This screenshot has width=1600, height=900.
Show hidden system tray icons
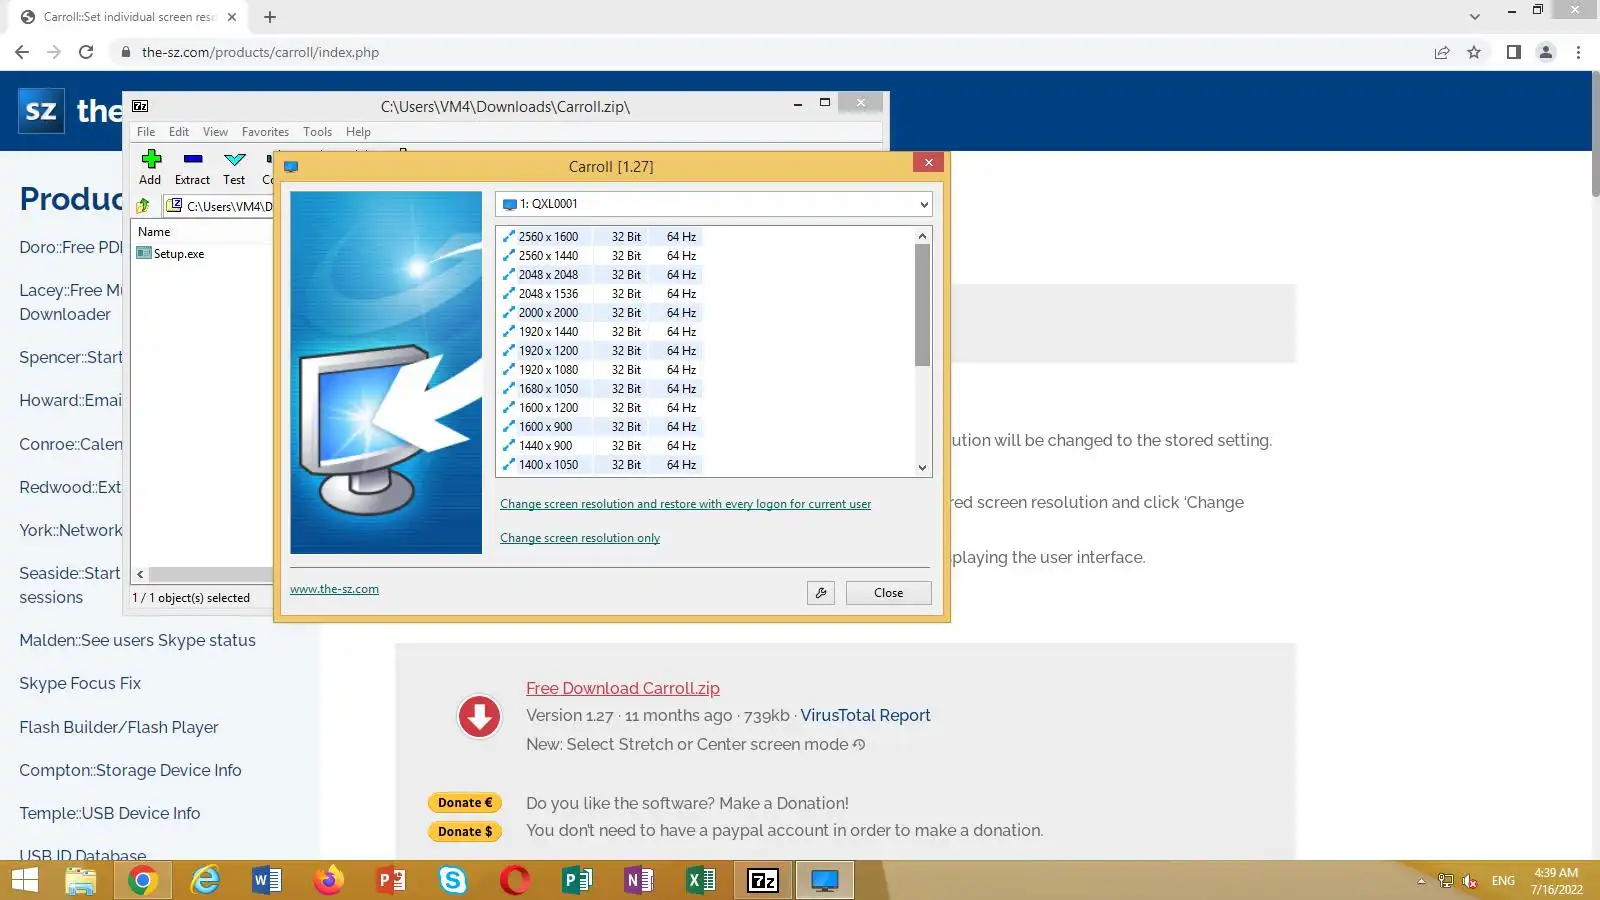click(x=1421, y=881)
